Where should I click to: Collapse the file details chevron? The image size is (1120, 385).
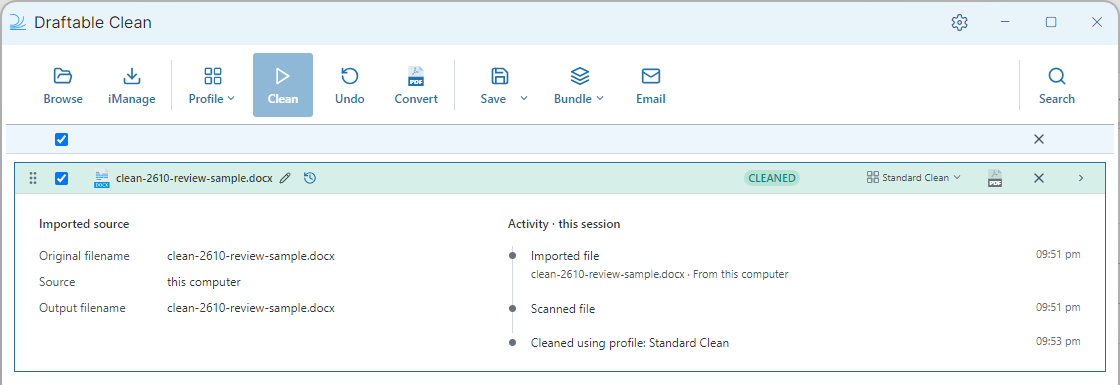coord(1081,178)
